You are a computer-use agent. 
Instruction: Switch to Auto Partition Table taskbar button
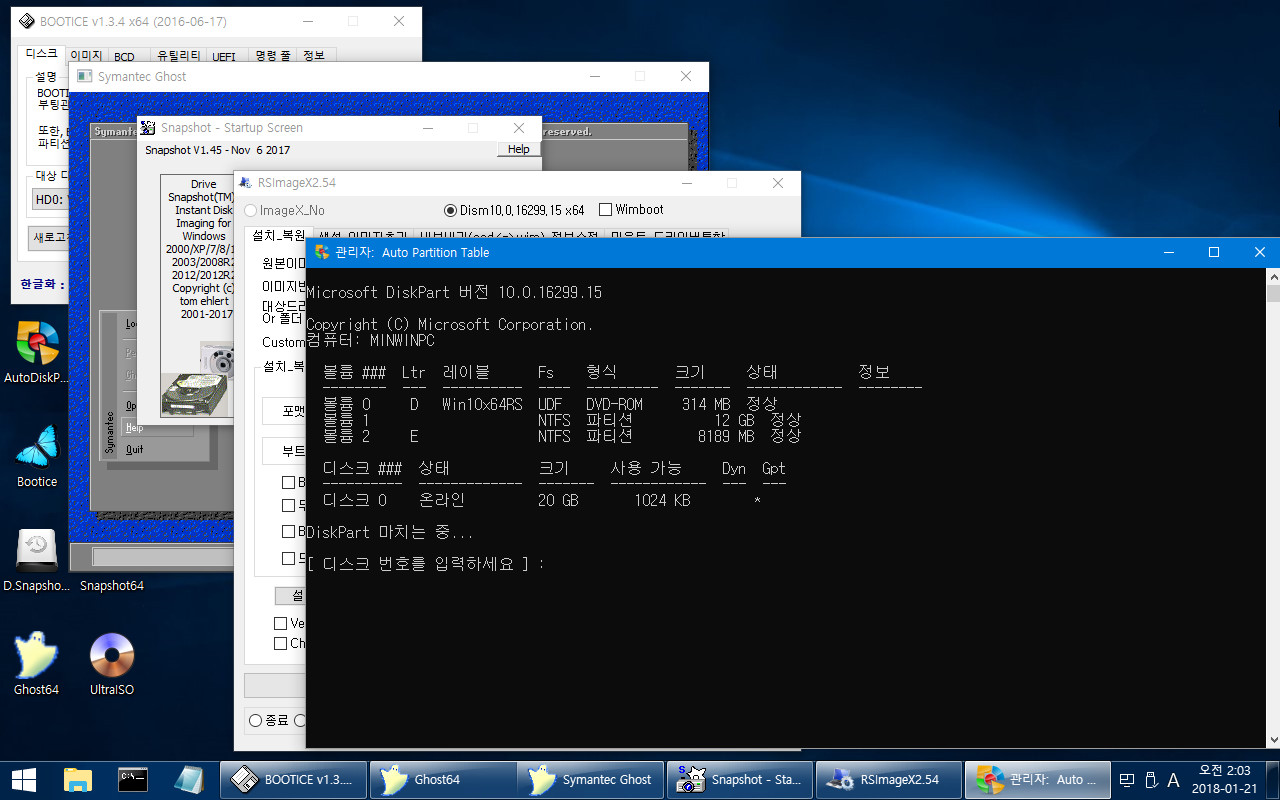tap(1038, 779)
